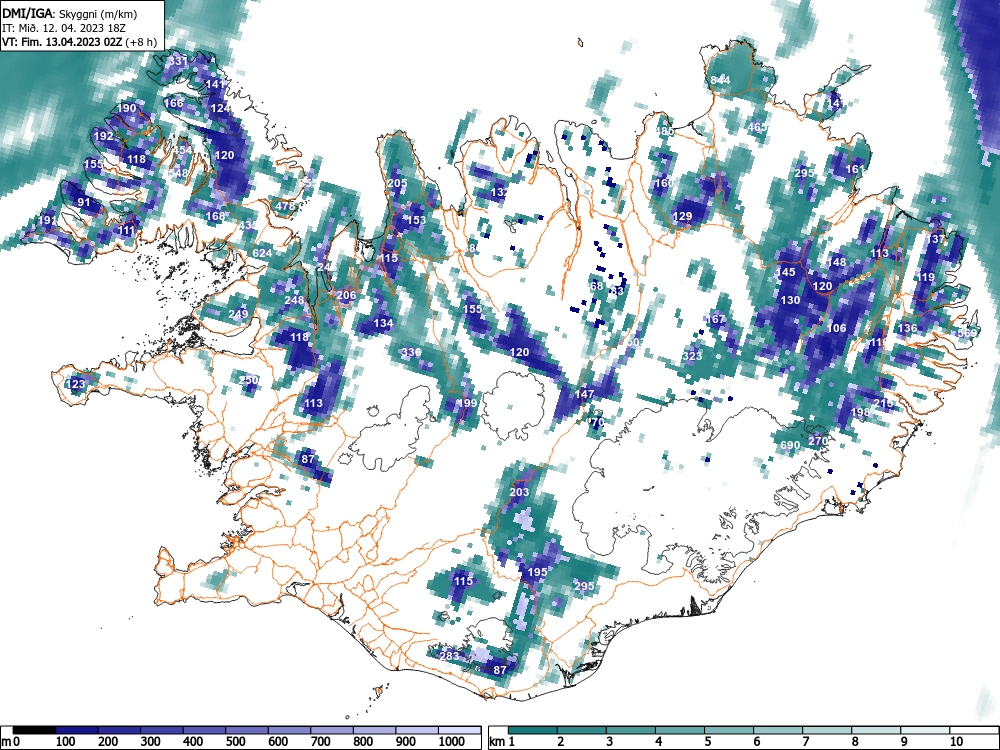
Task: Click the visibility value '844' on the map
Action: point(720,80)
